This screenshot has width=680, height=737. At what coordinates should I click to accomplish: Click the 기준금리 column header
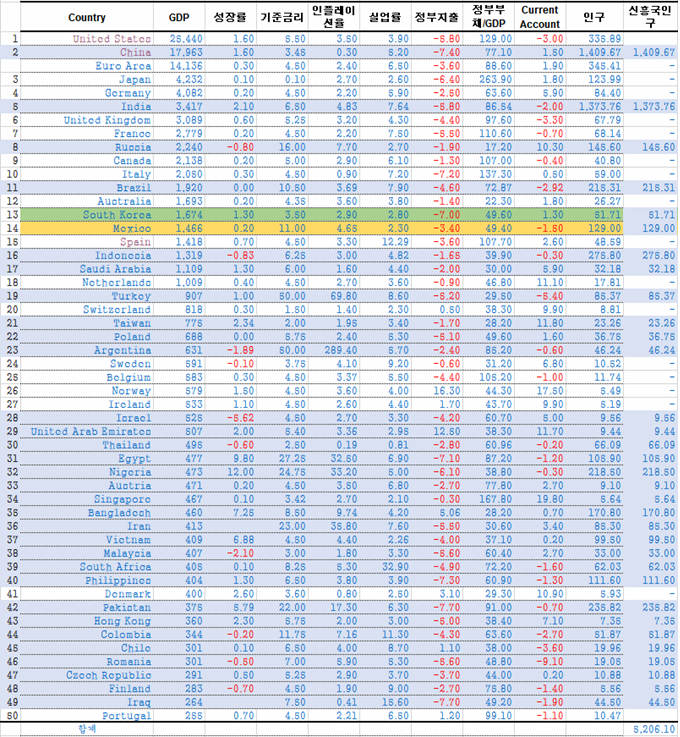point(282,17)
